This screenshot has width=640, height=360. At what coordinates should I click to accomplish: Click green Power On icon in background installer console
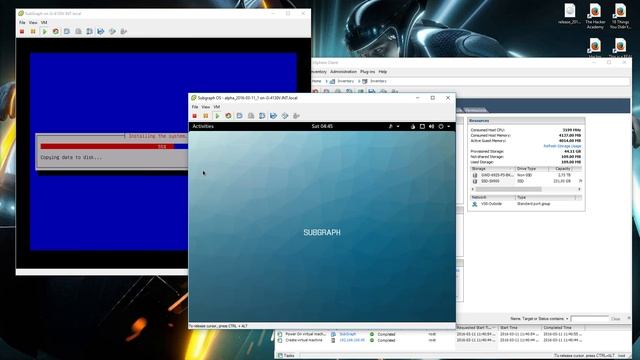[x=44, y=31]
